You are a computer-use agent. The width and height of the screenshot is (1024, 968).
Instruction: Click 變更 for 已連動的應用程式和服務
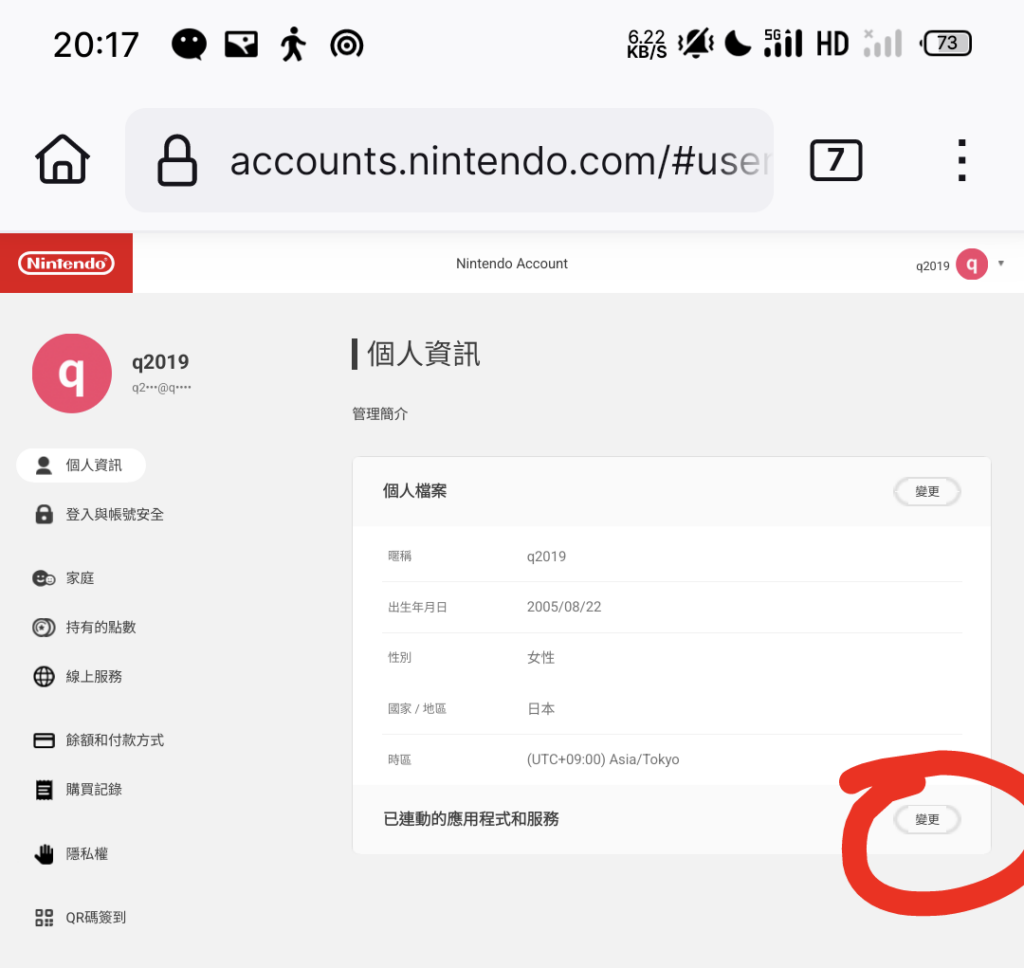pyautogui.click(x=927, y=819)
